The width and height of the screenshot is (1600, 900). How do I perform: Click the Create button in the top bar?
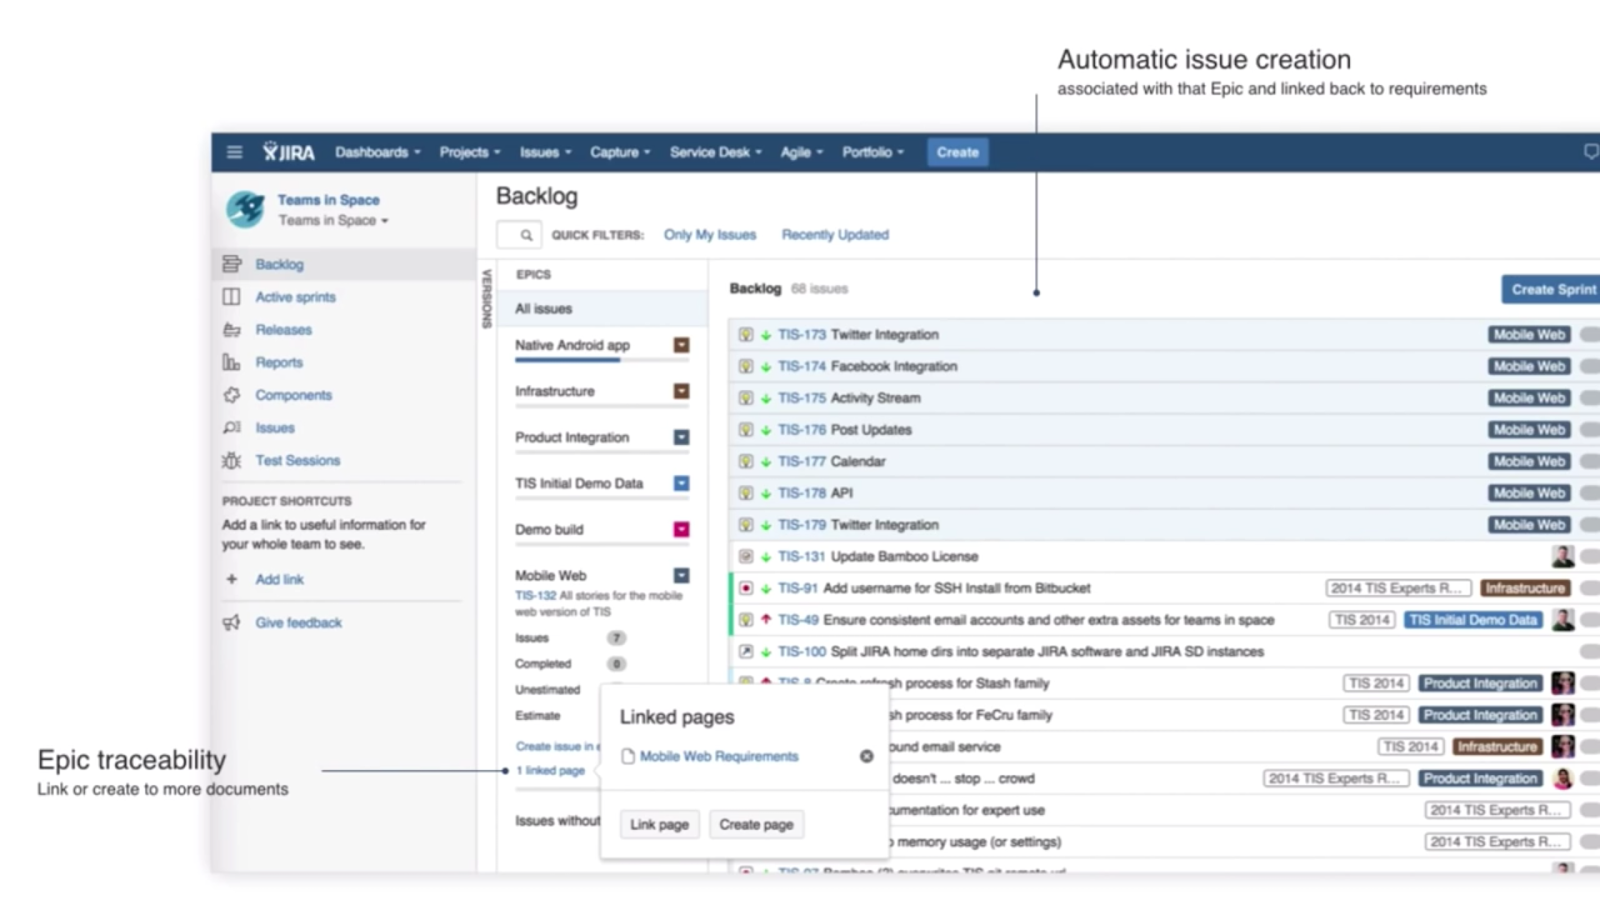(x=957, y=152)
